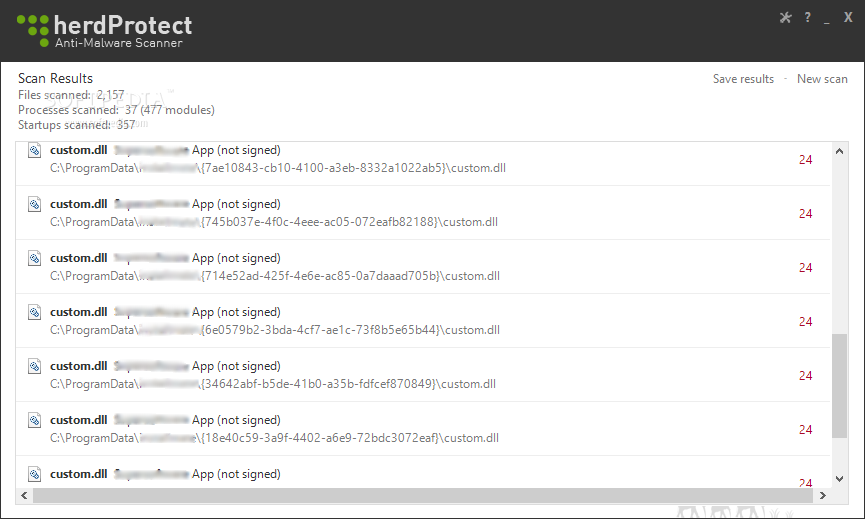Click detection count 24 for 714e52ad row
This screenshot has height=519, width=865.
[805, 268]
